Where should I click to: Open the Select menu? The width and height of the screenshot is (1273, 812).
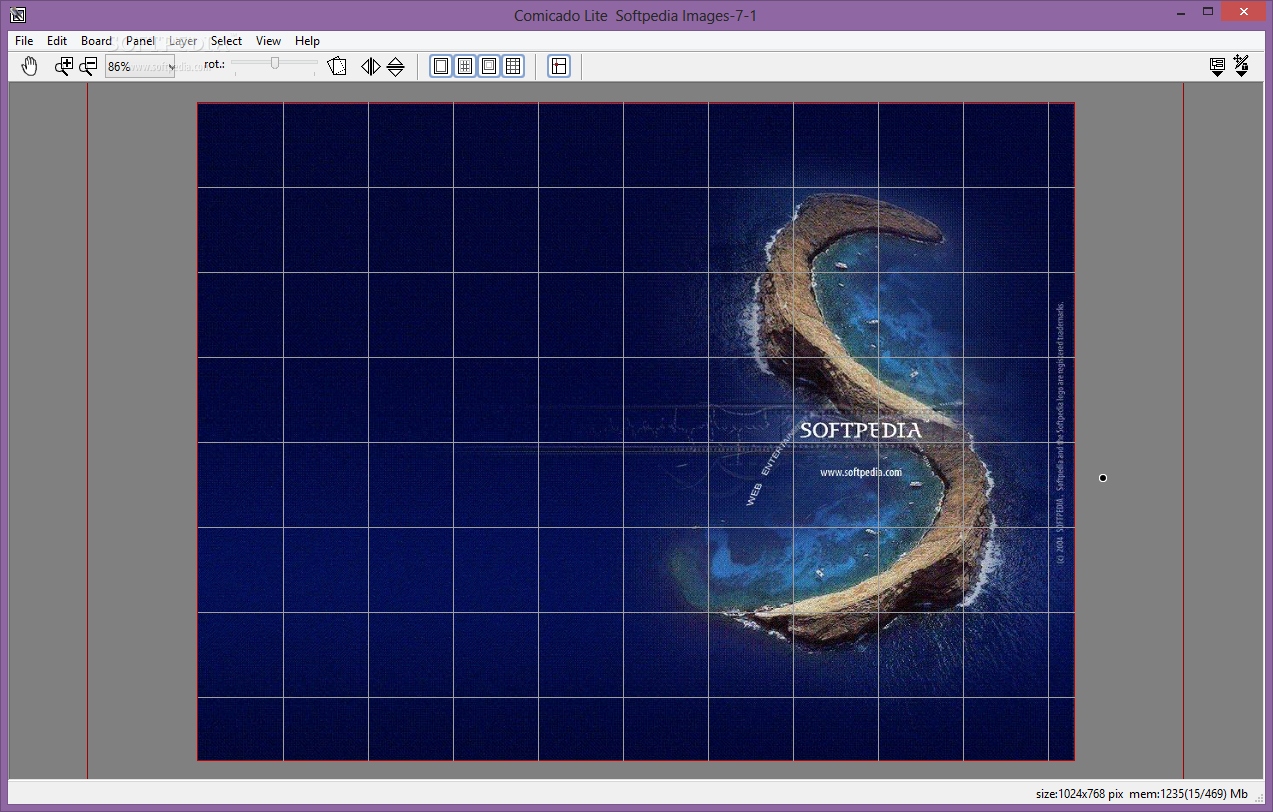226,41
